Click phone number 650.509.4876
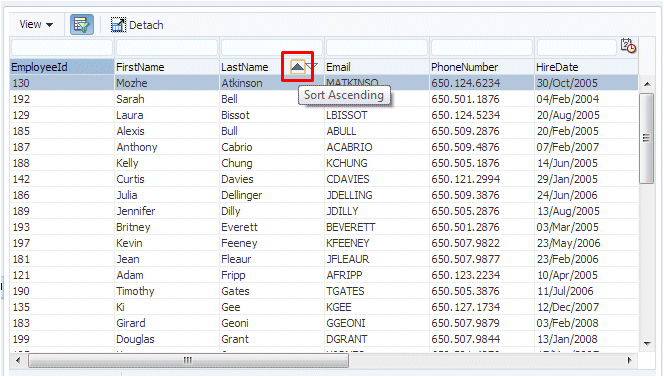The height and width of the screenshot is (377, 664). coord(465,147)
